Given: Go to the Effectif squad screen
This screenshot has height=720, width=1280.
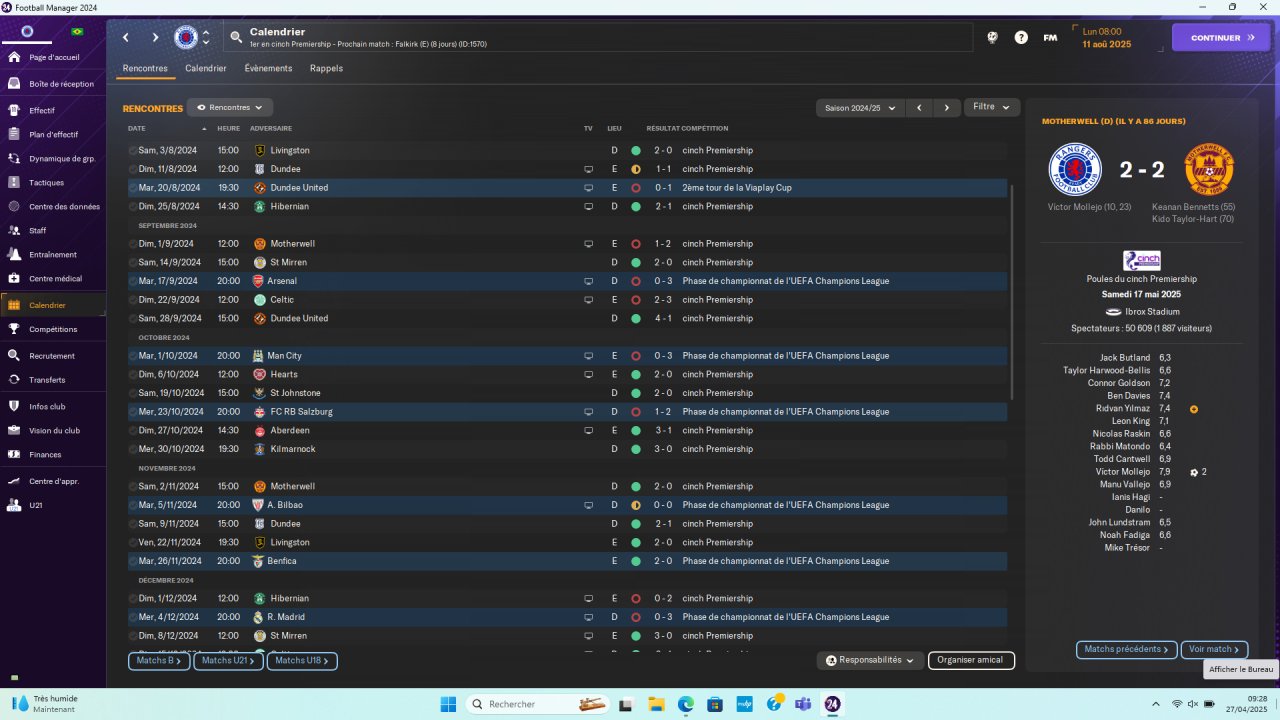Looking at the screenshot, I should point(42,110).
